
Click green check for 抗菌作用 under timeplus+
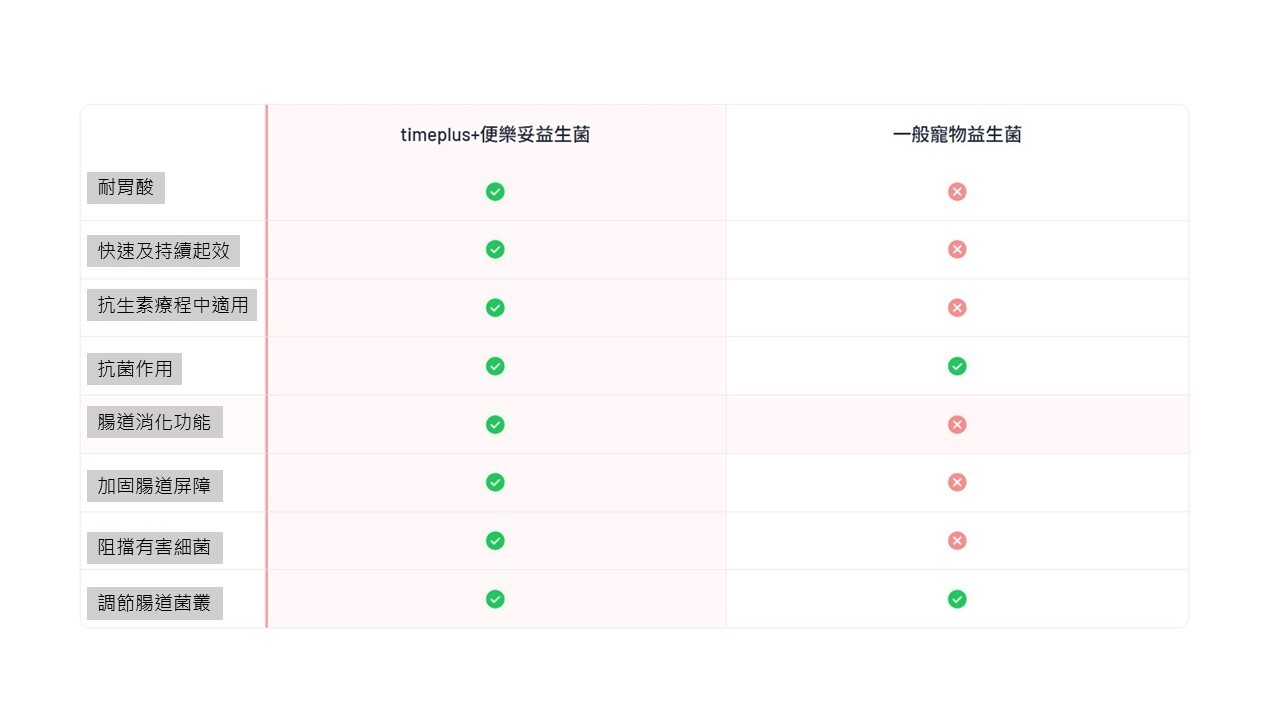[x=495, y=367]
